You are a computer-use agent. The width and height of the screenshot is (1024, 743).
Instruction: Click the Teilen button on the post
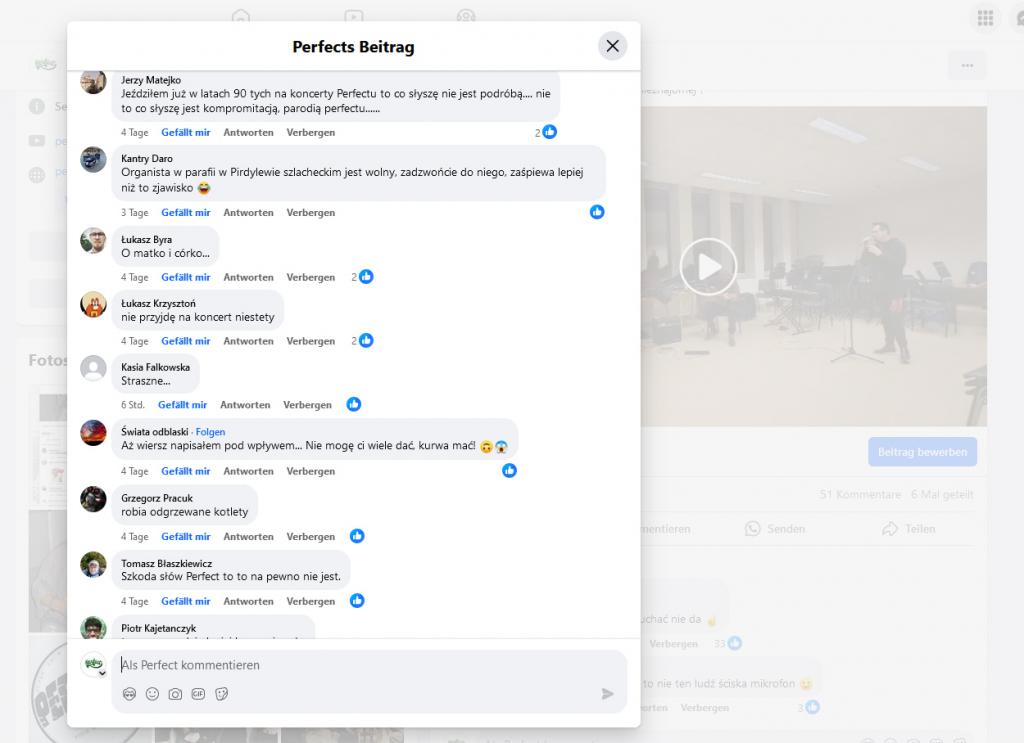point(908,529)
